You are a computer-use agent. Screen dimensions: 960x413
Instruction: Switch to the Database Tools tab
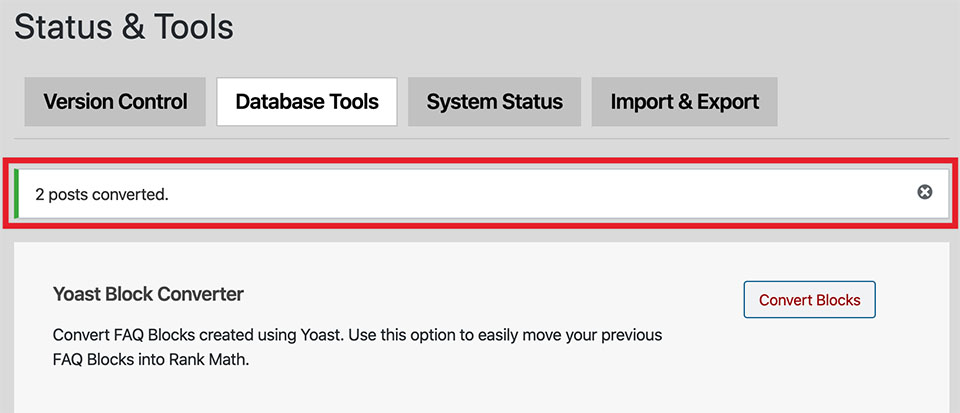[x=307, y=101]
